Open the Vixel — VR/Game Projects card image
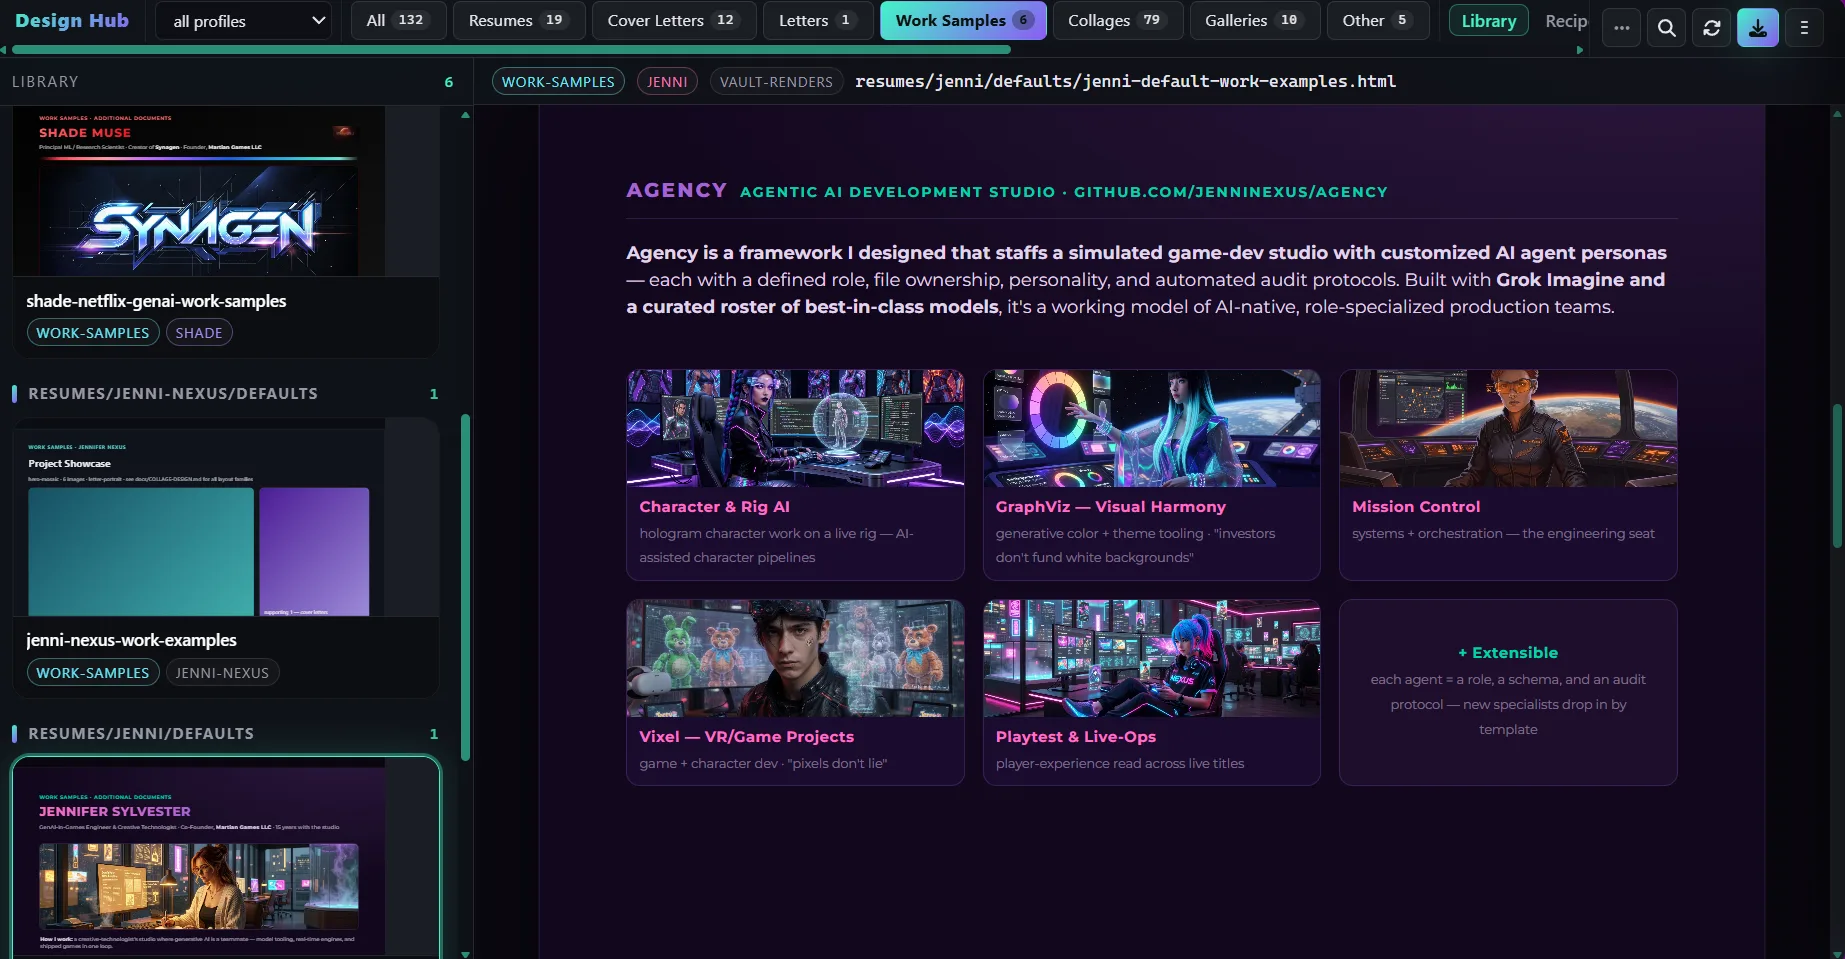The width and height of the screenshot is (1845, 959). [795, 658]
